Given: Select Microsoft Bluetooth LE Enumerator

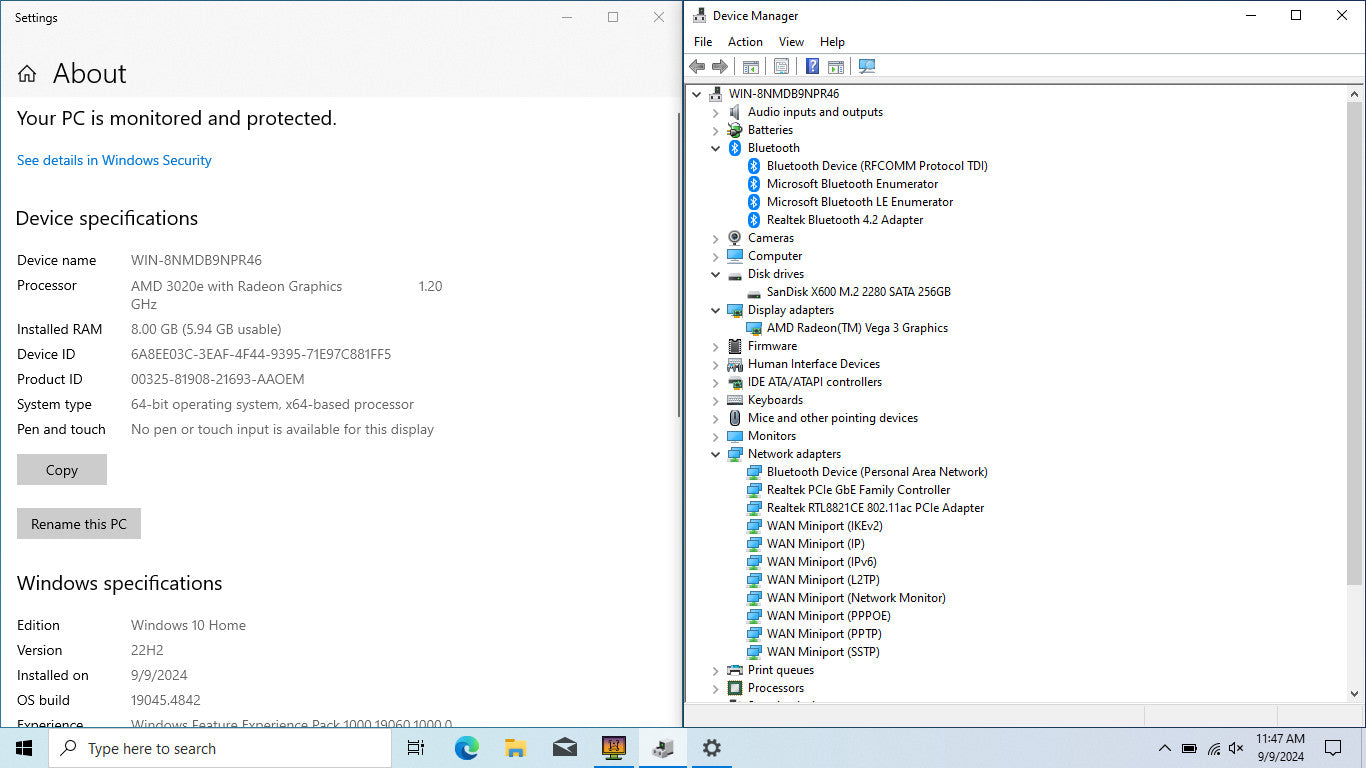Looking at the screenshot, I should (860, 202).
